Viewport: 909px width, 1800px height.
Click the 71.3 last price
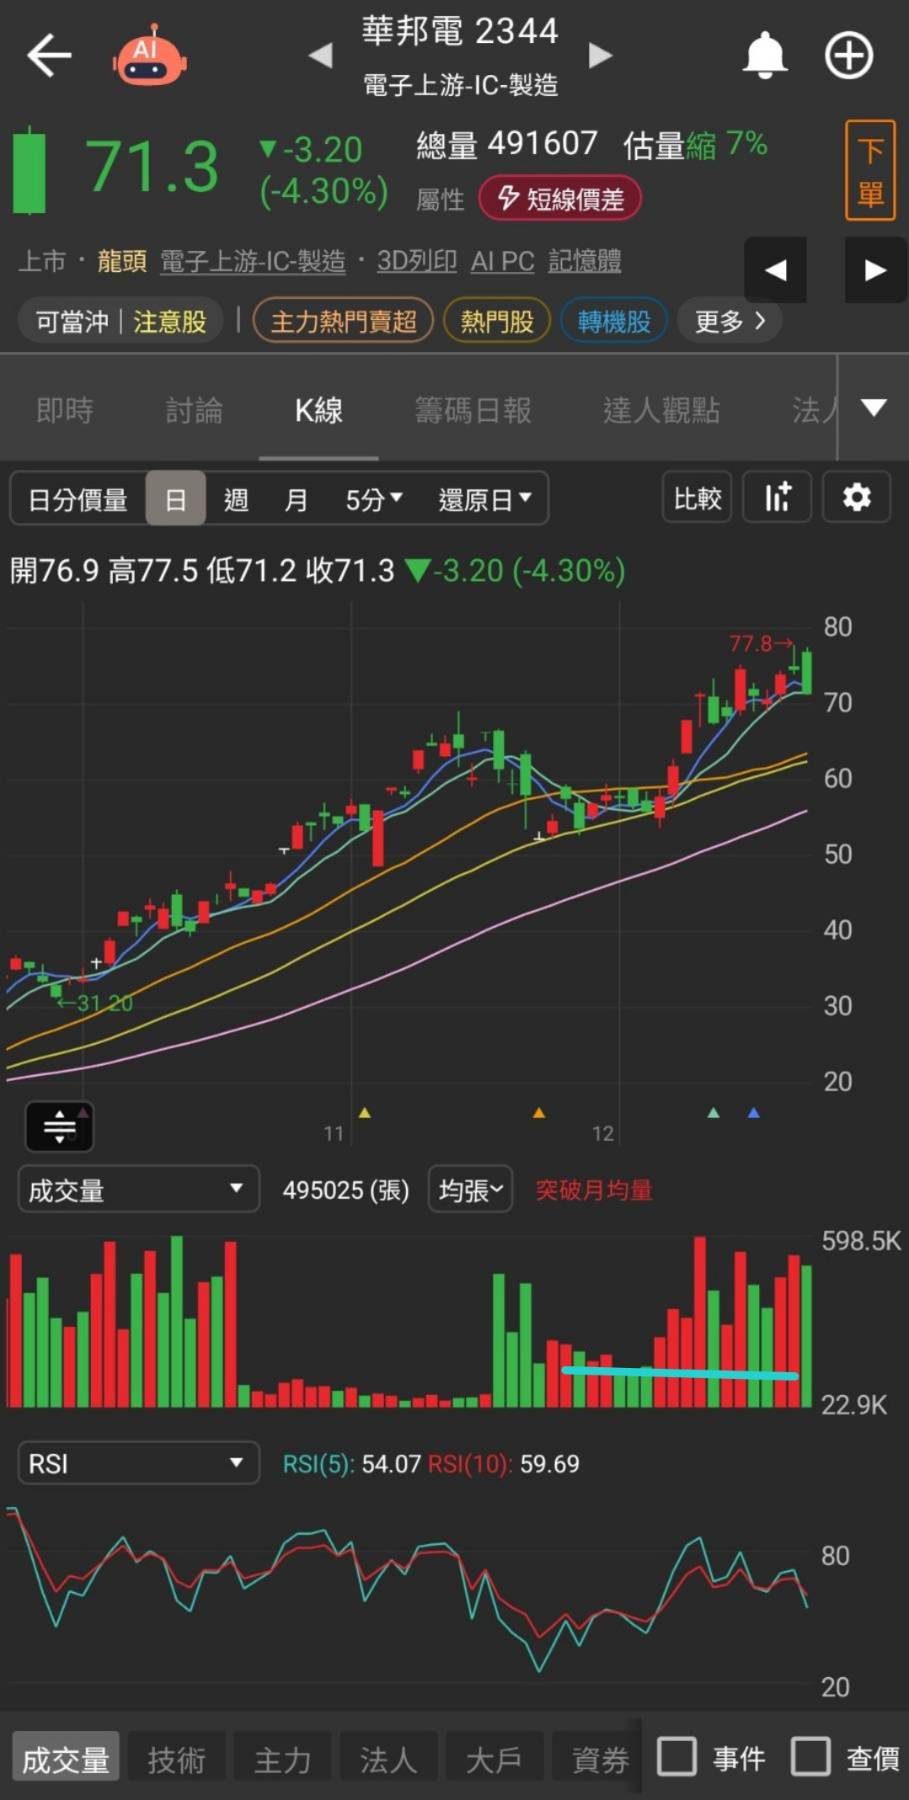[x=152, y=166]
